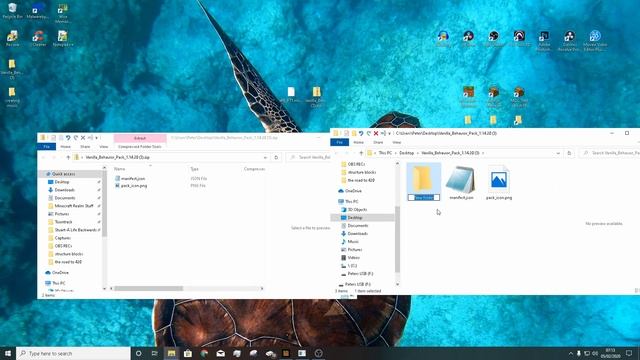Viewport: 640px width, 360px height.
Task: Click the Undo icon in the right Explorer window
Action: click(361, 133)
